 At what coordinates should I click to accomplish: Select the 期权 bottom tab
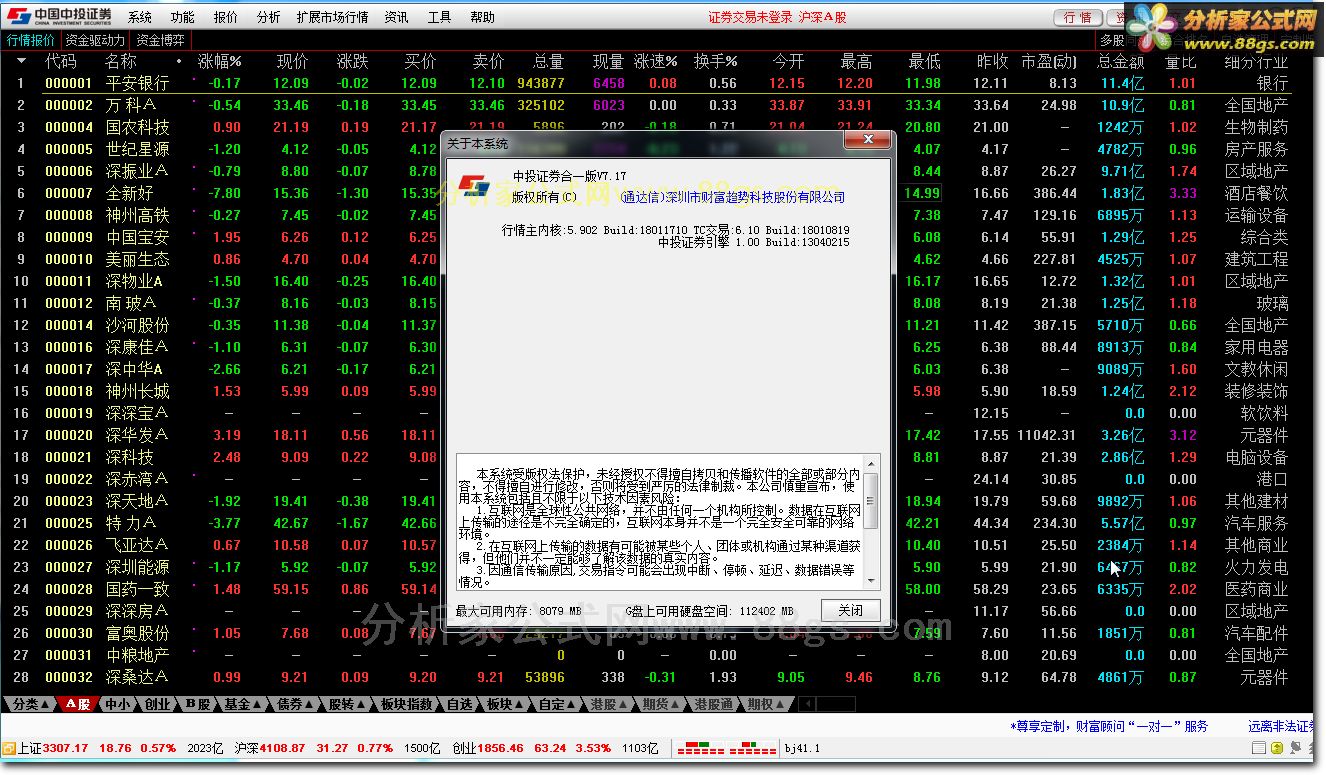[766, 704]
